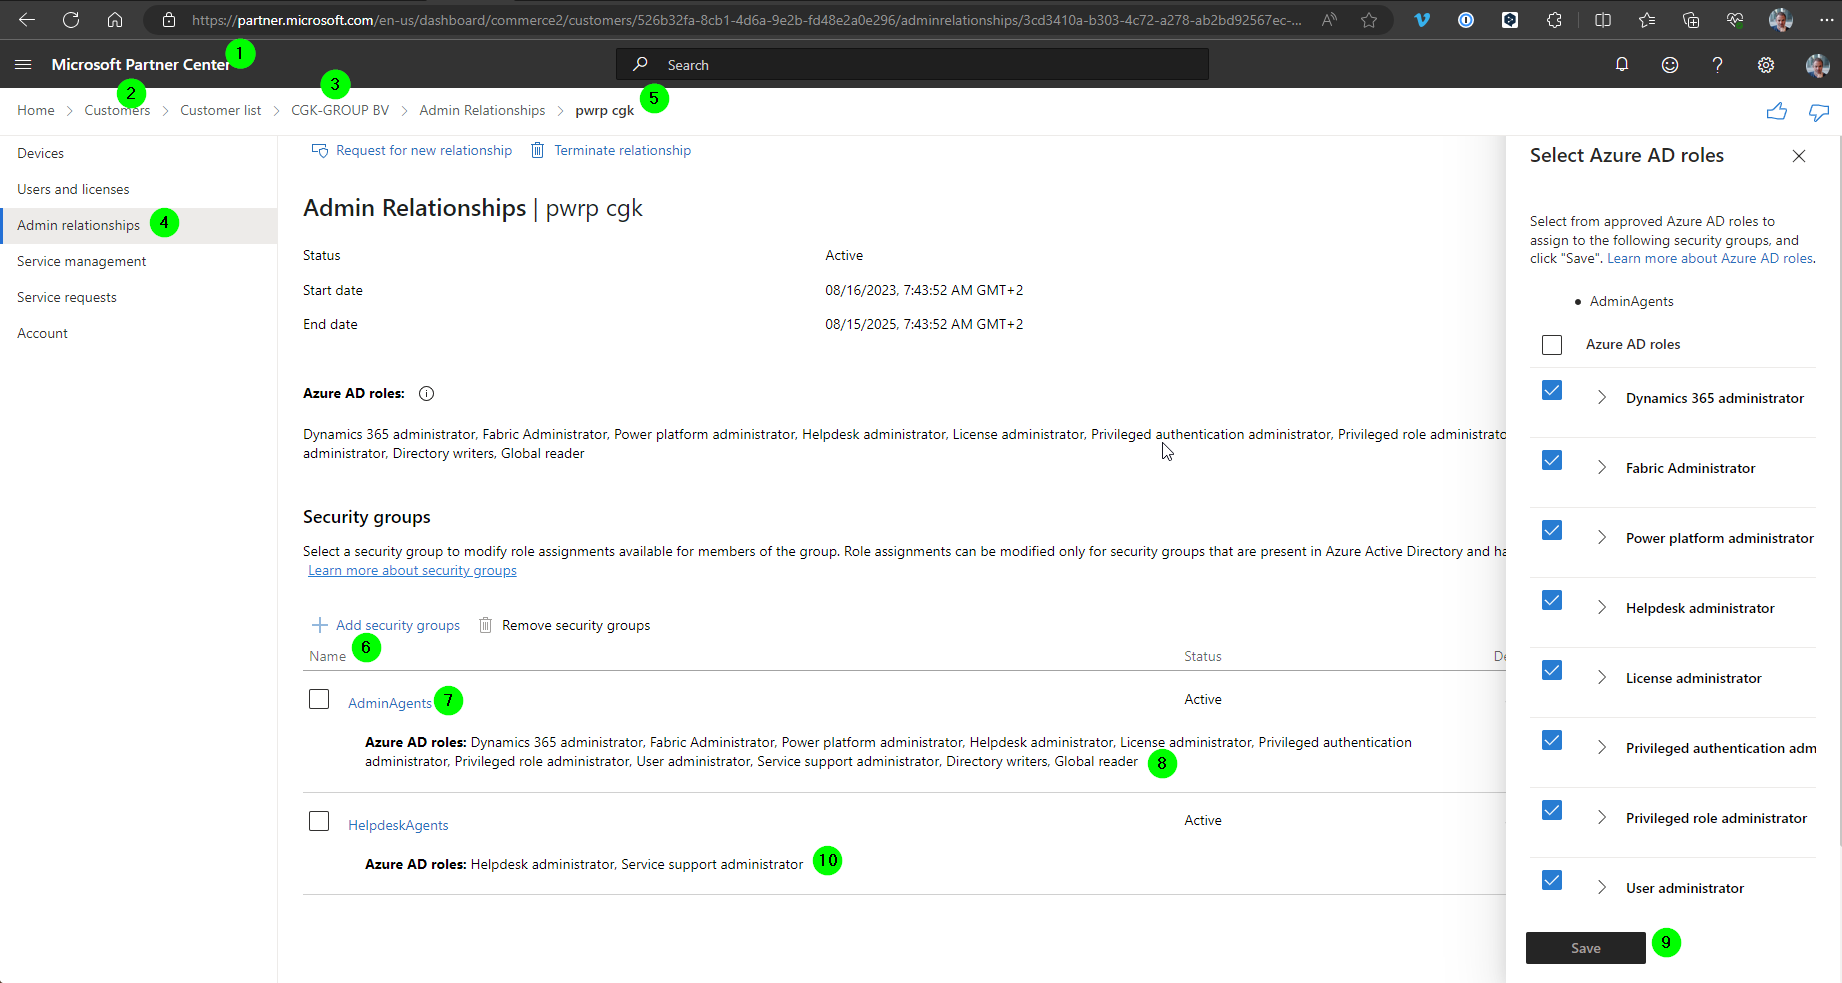Go back with the browser back arrow
Viewport: 1842px width, 983px height.
(x=27, y=20)
